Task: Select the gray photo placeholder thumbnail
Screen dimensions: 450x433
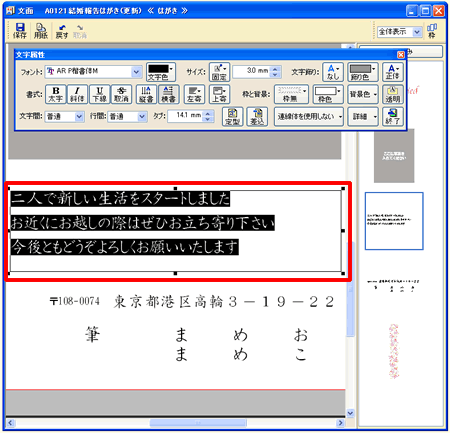Action: click(x=394, y=156)
